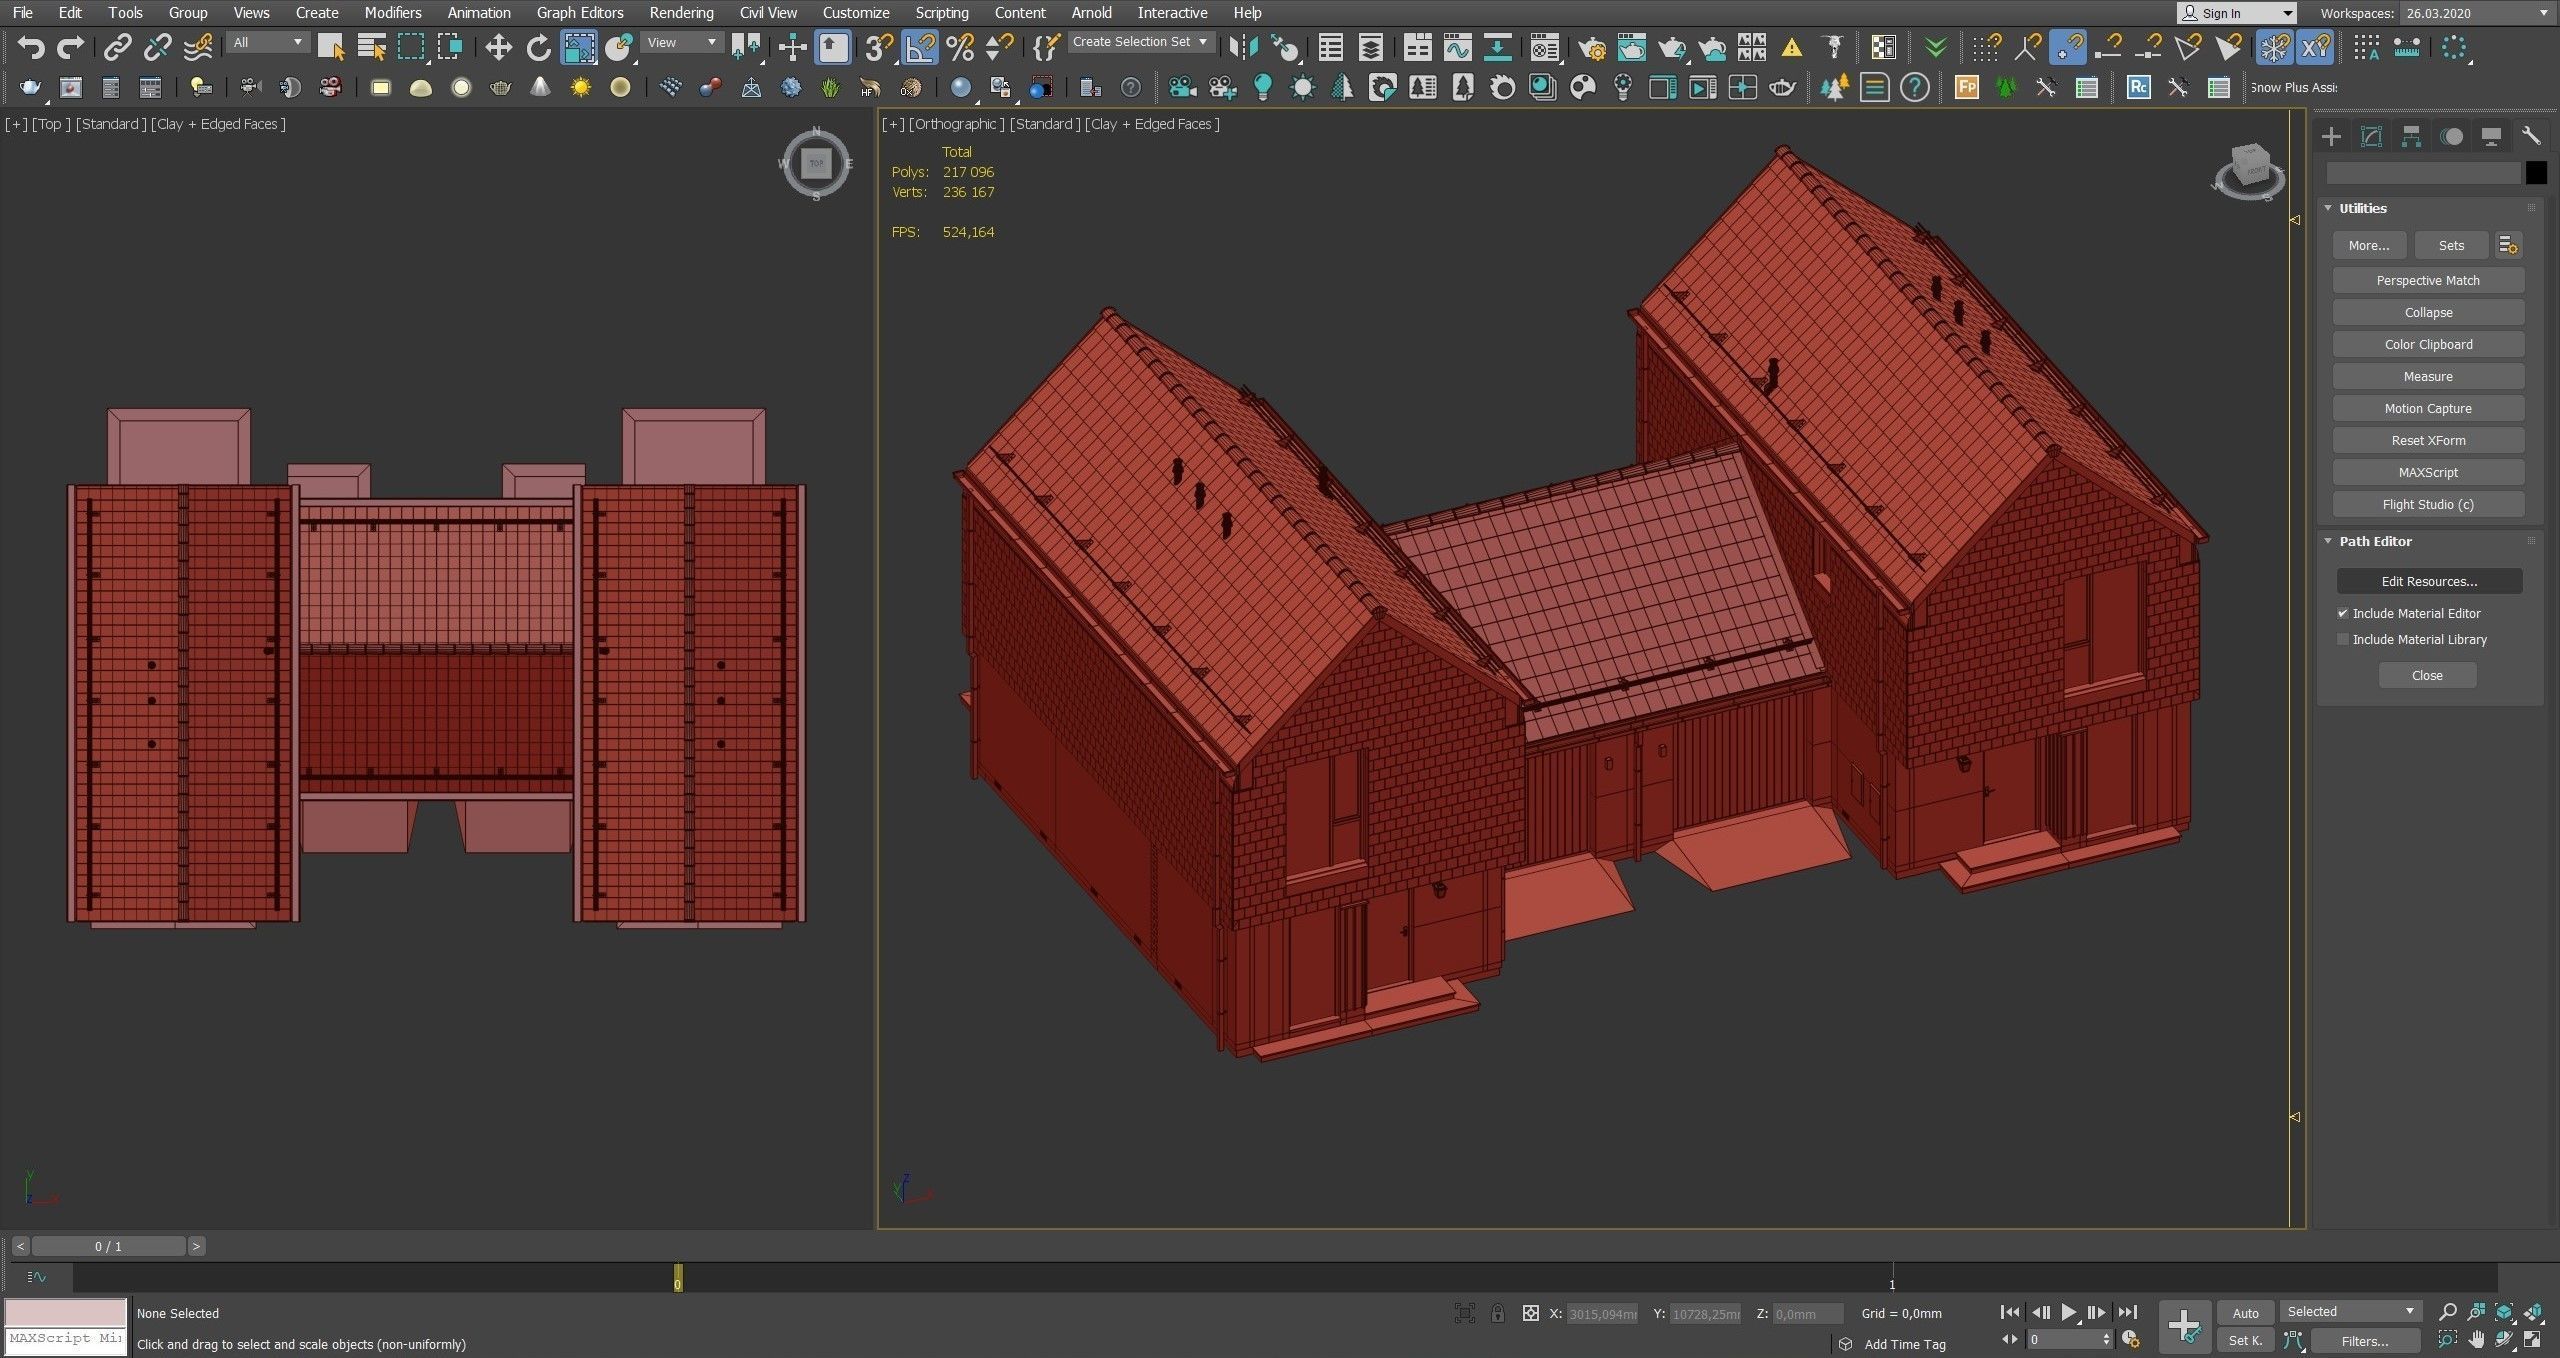
Task: Open the Arnold menu
Action: point(1091,13)
